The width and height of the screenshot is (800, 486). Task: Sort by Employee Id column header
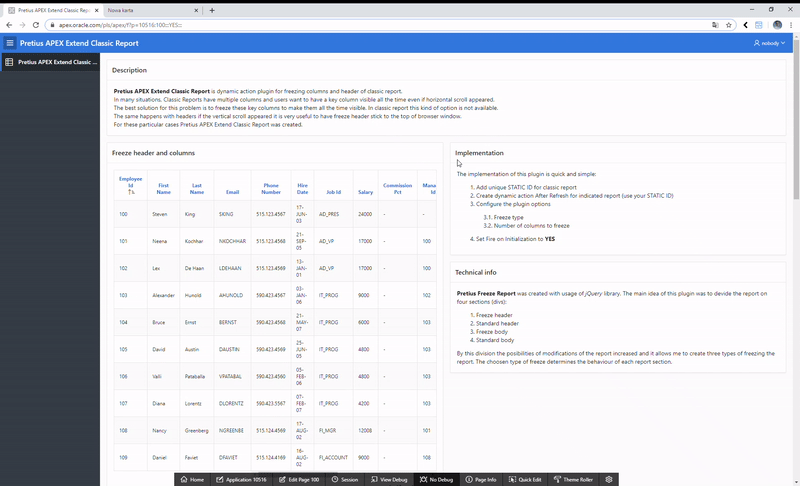click(131, 182)
